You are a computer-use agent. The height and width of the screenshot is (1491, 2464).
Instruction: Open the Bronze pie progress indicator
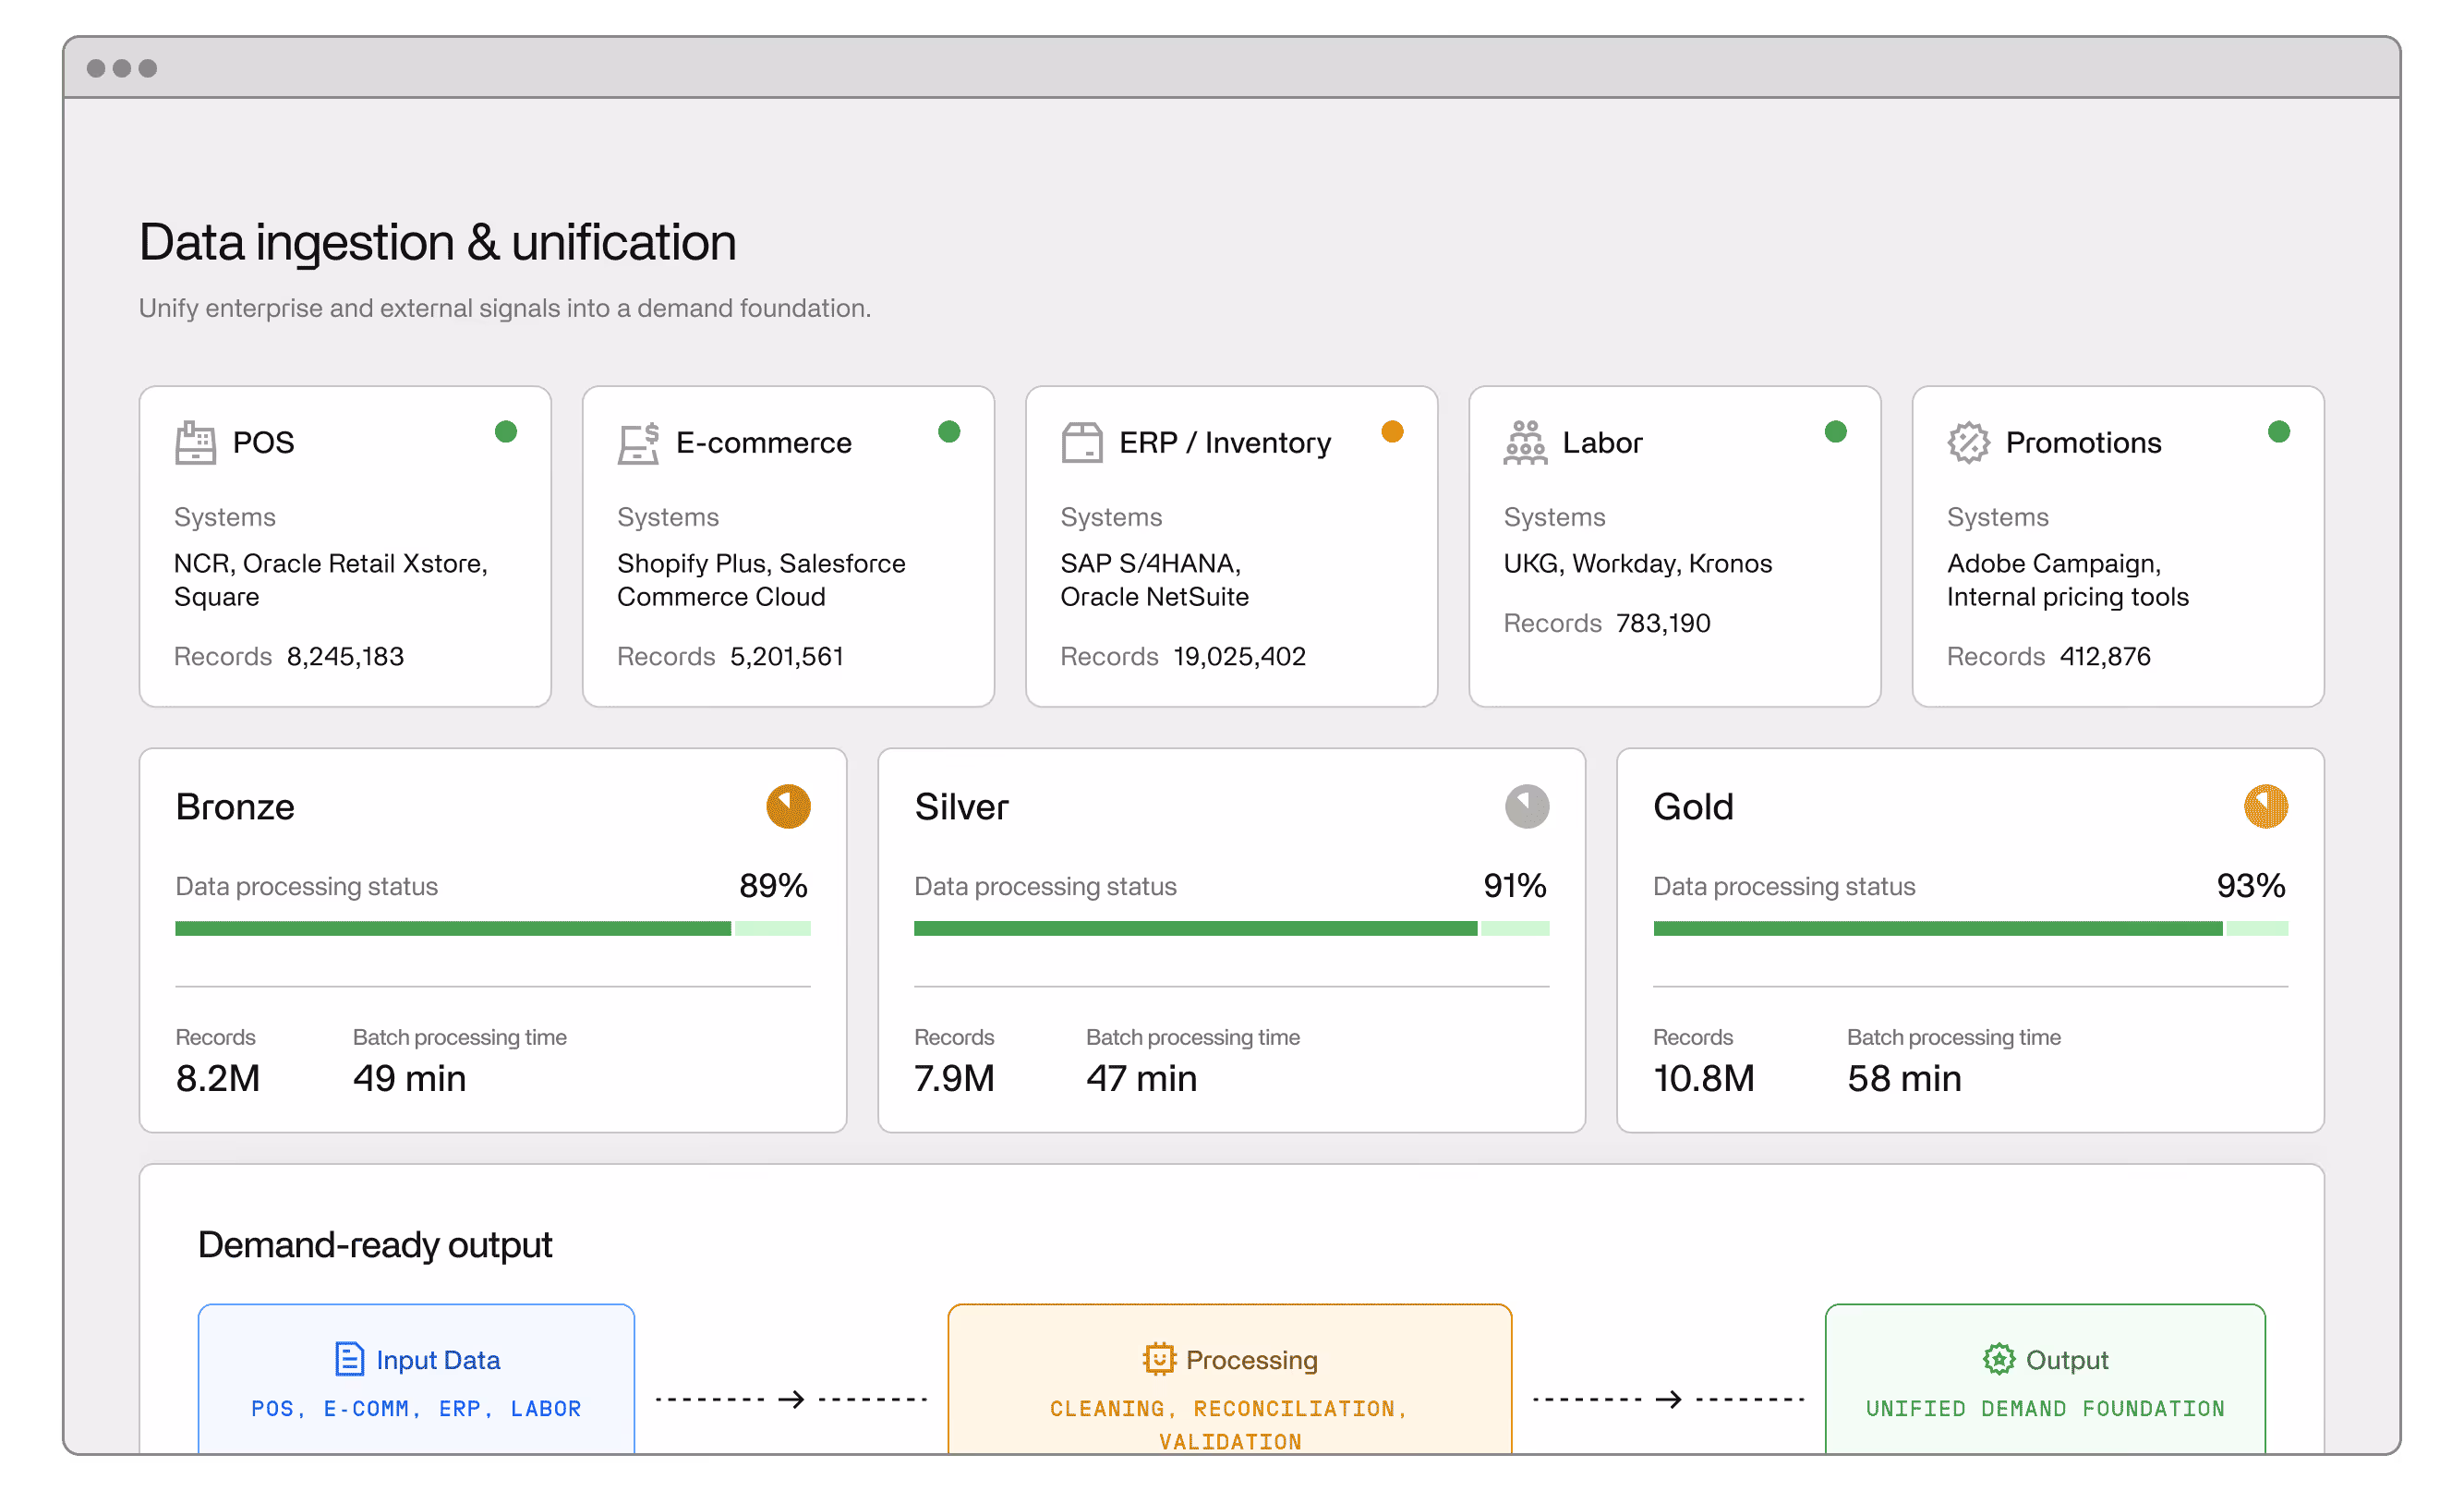click(x=789, y=806)
